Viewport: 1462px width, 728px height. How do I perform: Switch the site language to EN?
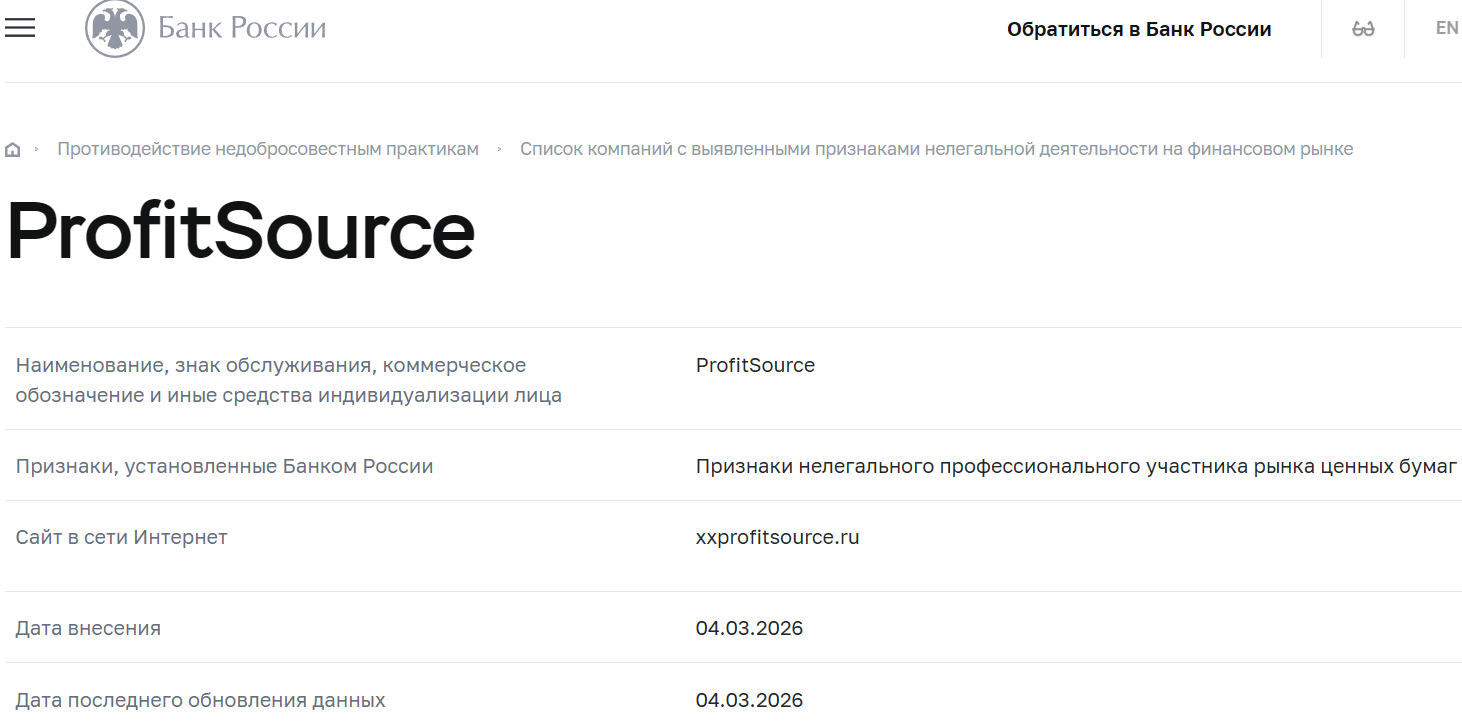click(x=1446, y=28)
